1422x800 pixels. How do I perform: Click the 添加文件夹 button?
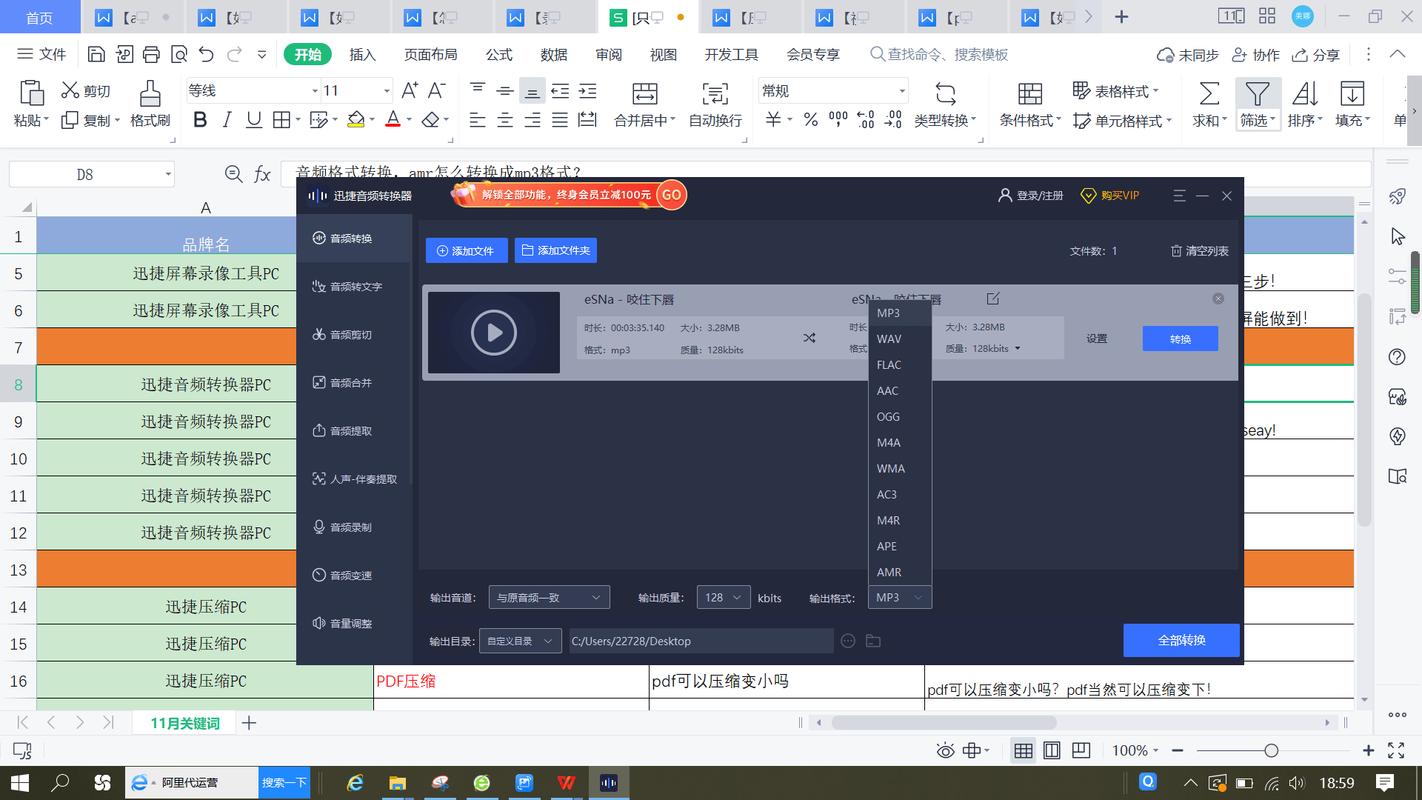pyautogui.click(x=556, y=250)
